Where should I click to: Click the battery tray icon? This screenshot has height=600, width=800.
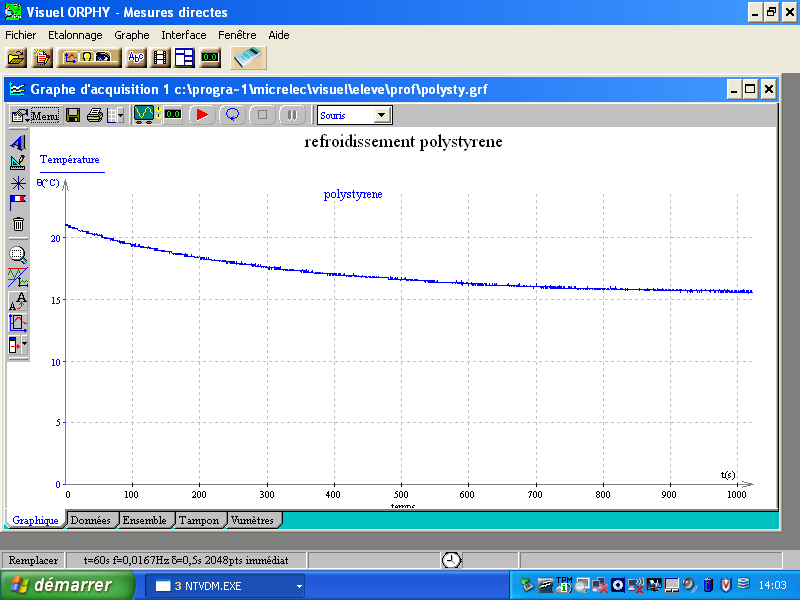point(708,585)
